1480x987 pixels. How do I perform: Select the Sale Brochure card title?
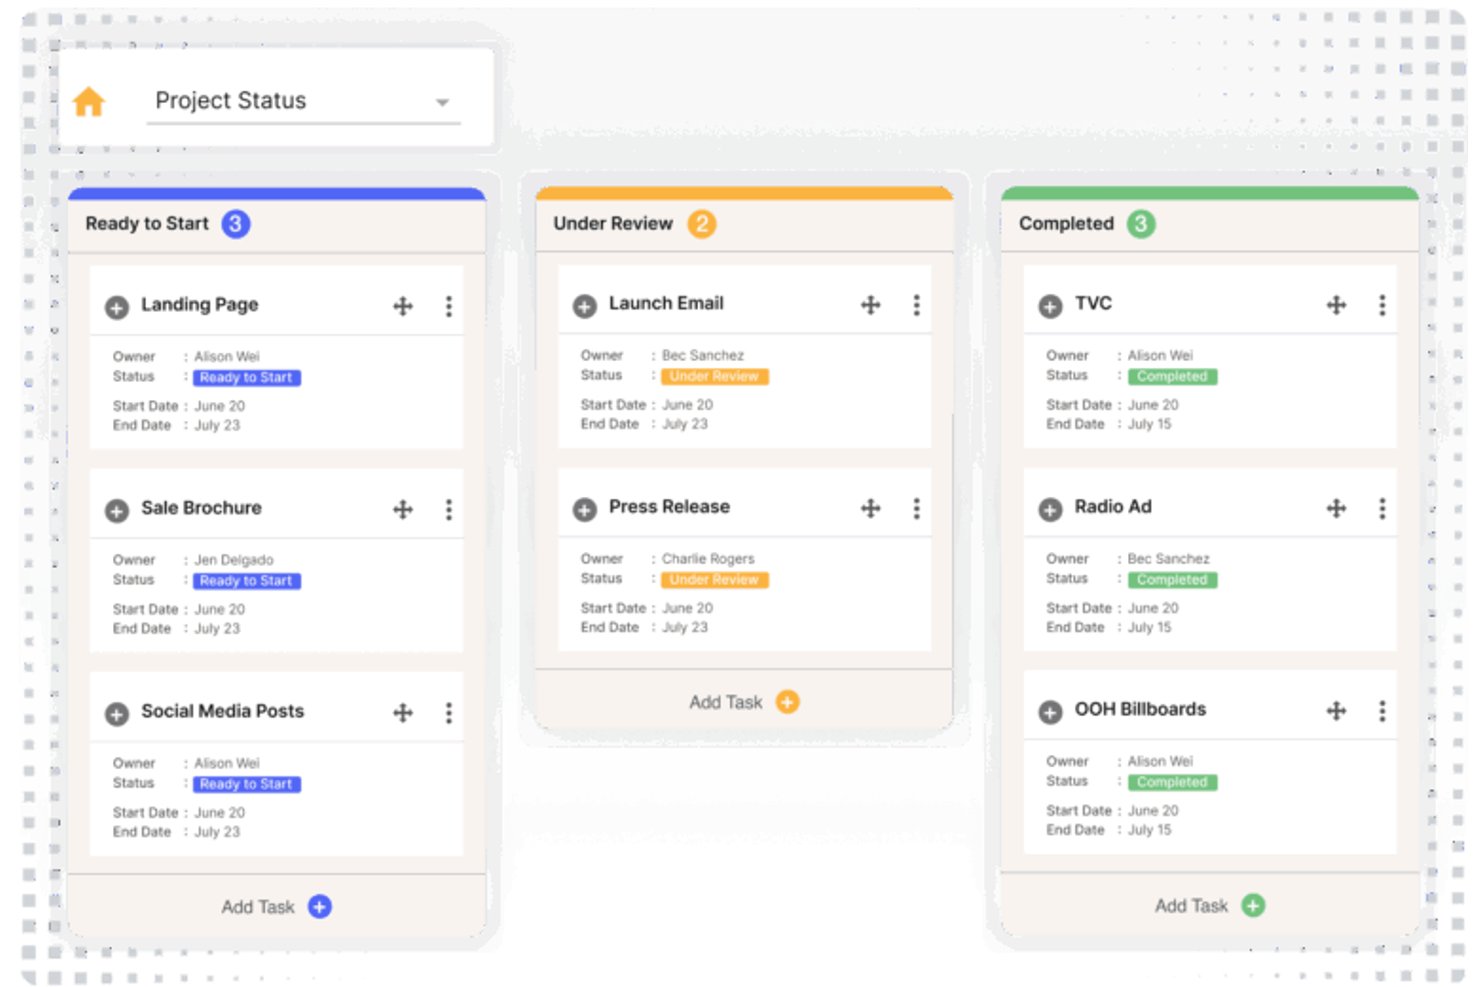click(201, 508)
